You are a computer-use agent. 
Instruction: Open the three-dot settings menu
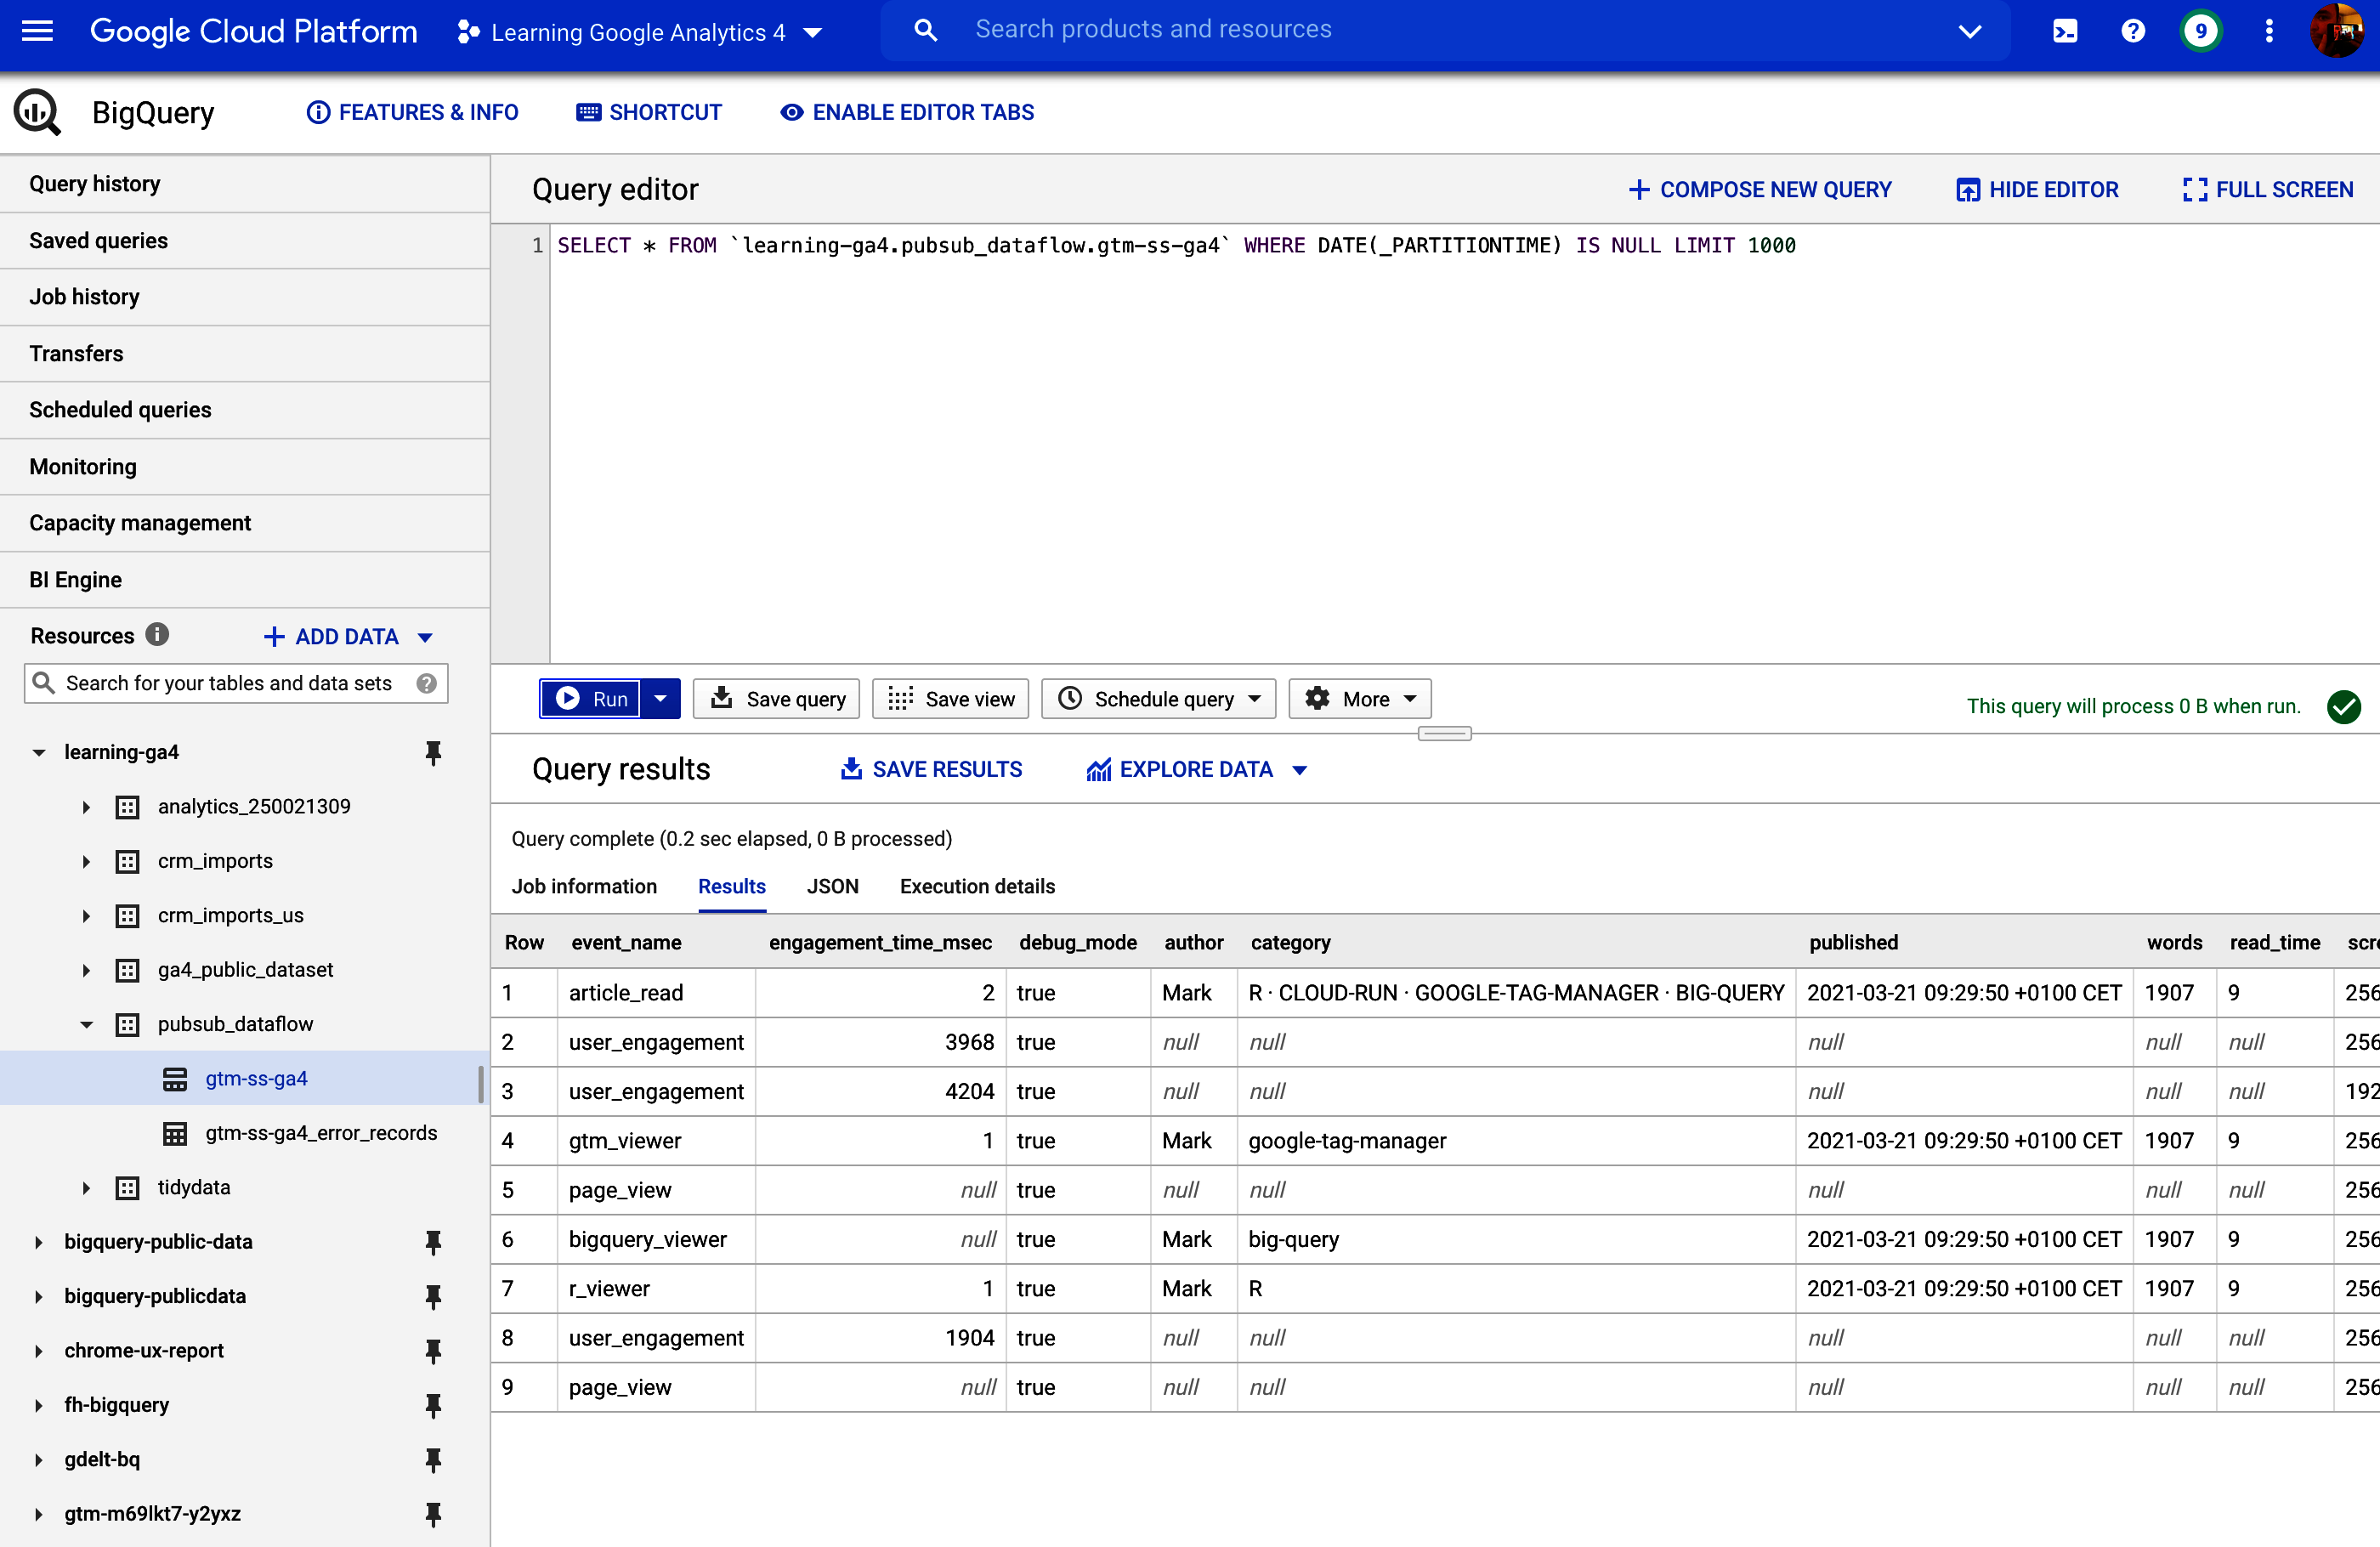2268,31
